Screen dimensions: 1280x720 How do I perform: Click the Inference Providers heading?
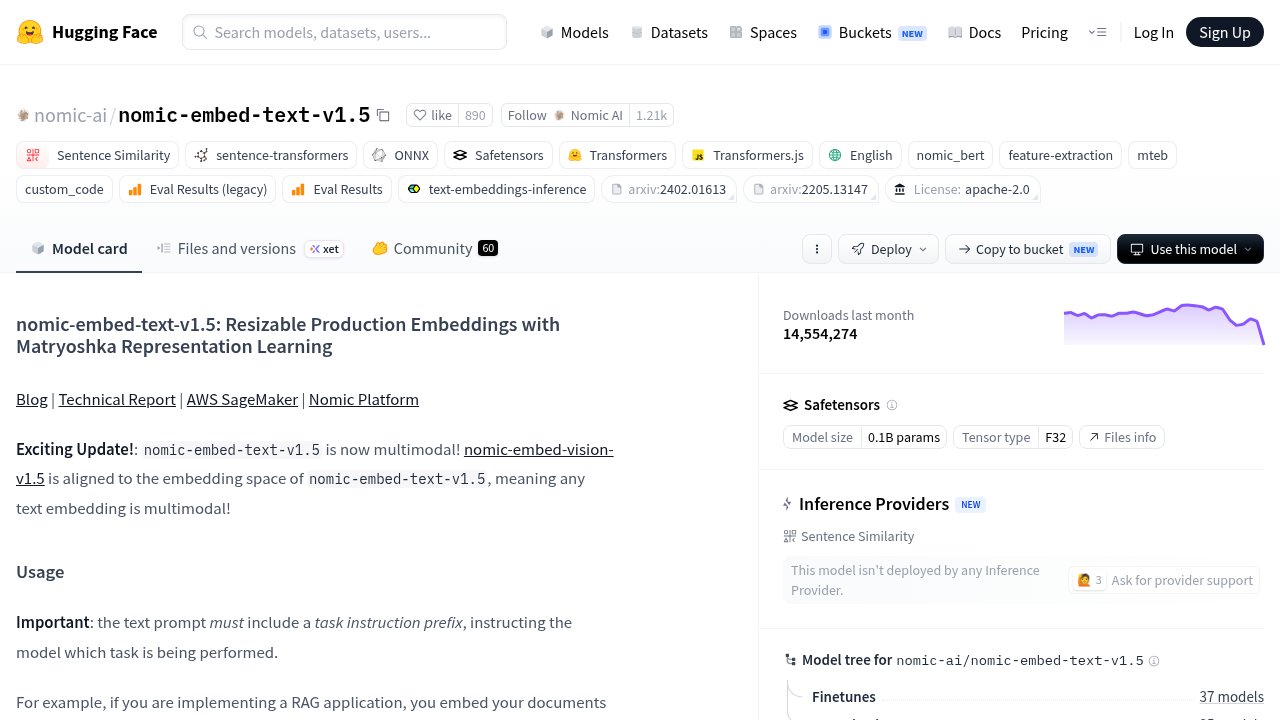point(874,504)
